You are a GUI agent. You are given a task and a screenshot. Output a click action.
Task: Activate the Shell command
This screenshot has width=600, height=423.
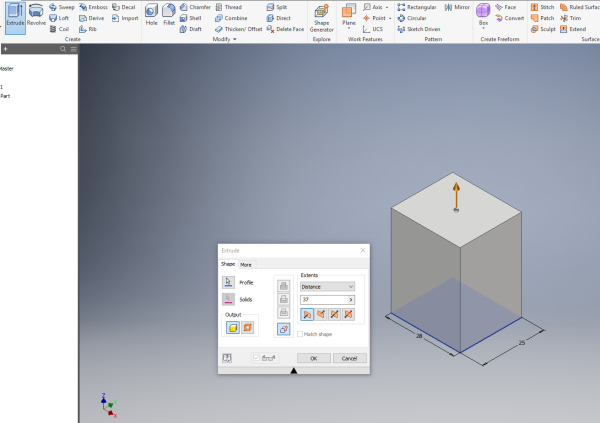(191, 18)
